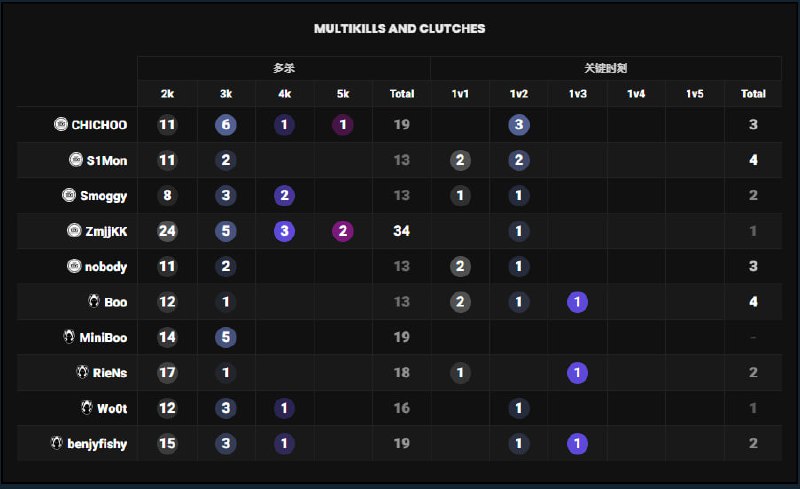Click the team logo beside Boo

pyautogui.click(x=93, y=301)
